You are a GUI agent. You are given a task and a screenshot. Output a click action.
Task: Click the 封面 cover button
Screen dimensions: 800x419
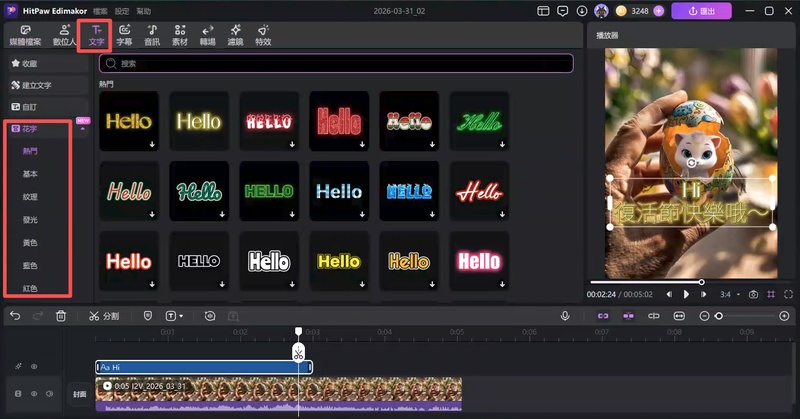(79, 394)
